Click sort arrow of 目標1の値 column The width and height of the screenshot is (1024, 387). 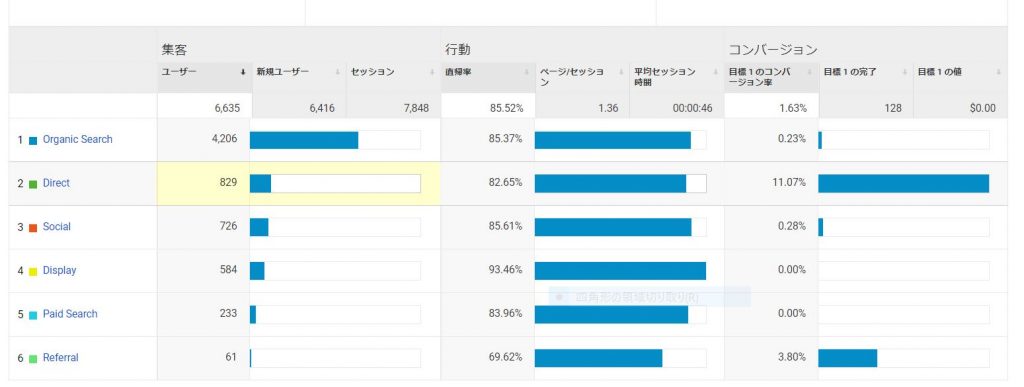[x=999, y=72]
